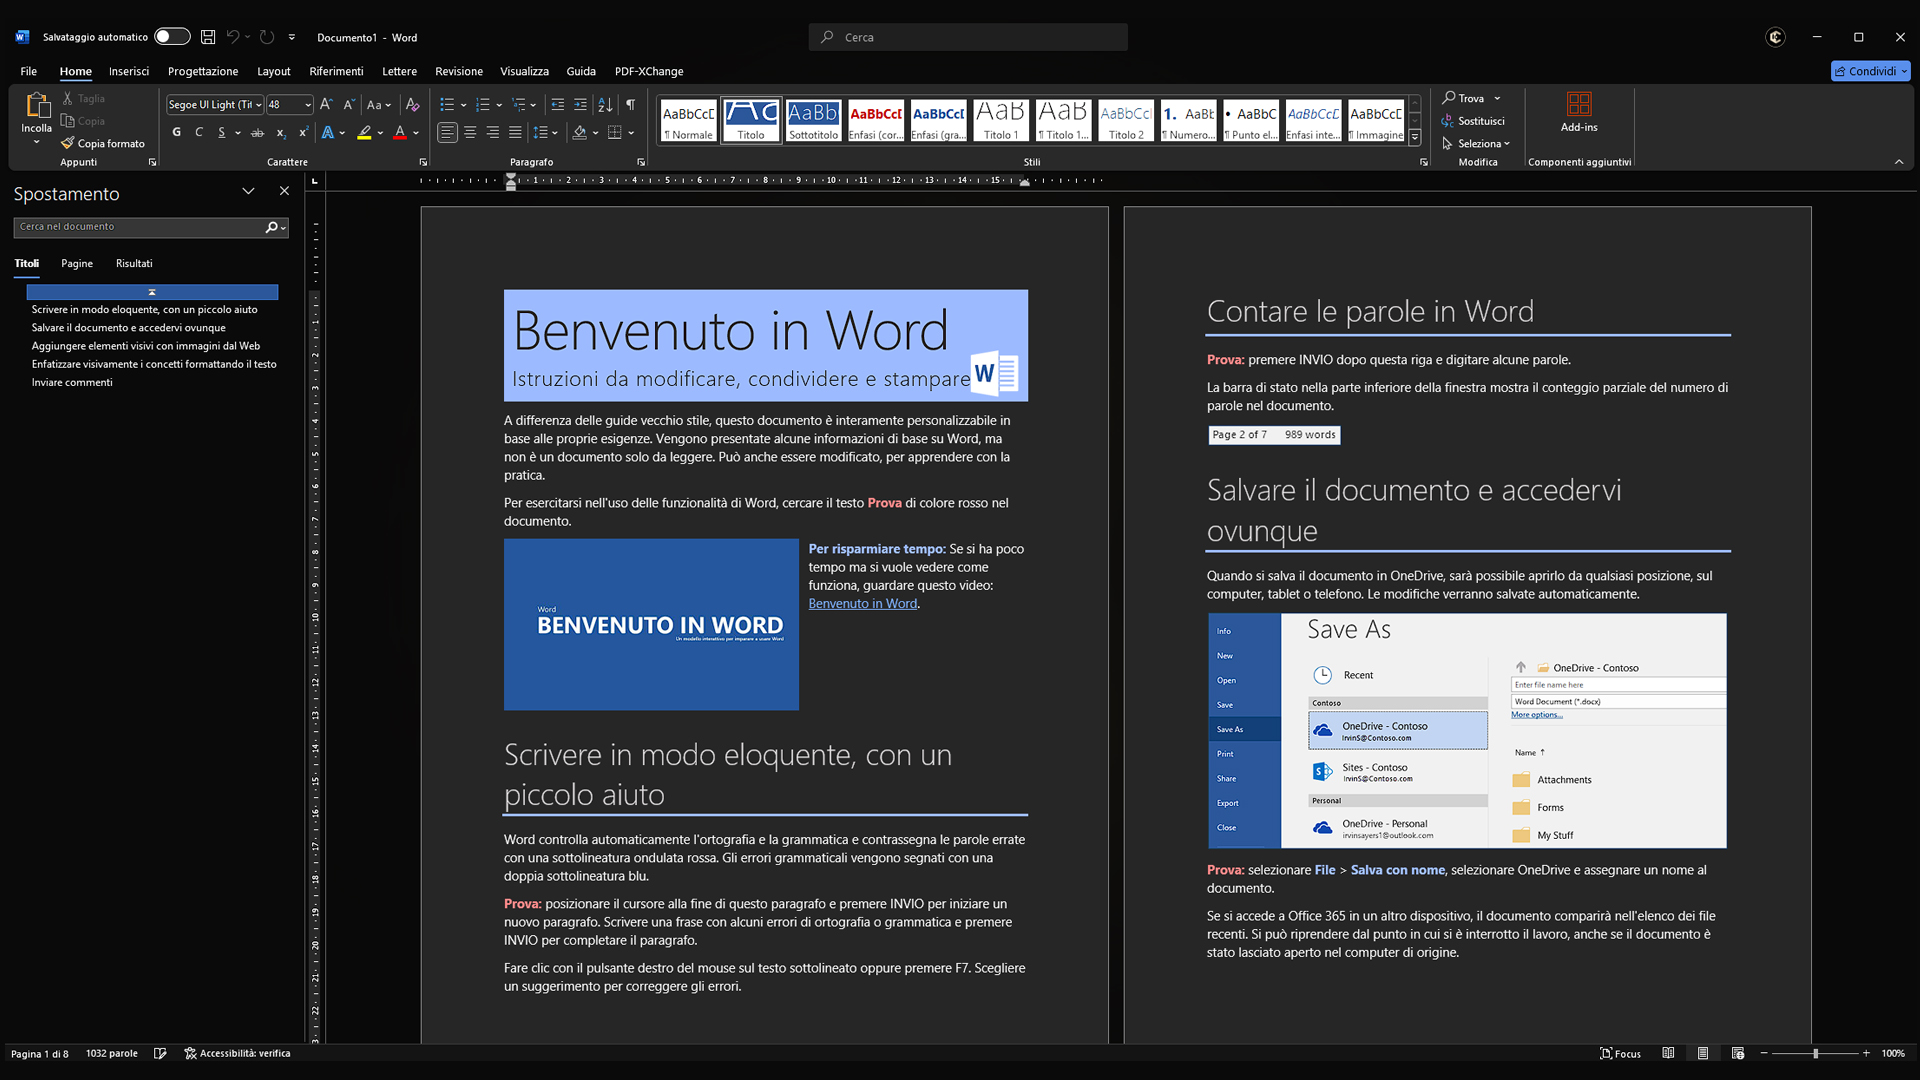Click the yellow text highlight color button

click(x=365, y=132)
